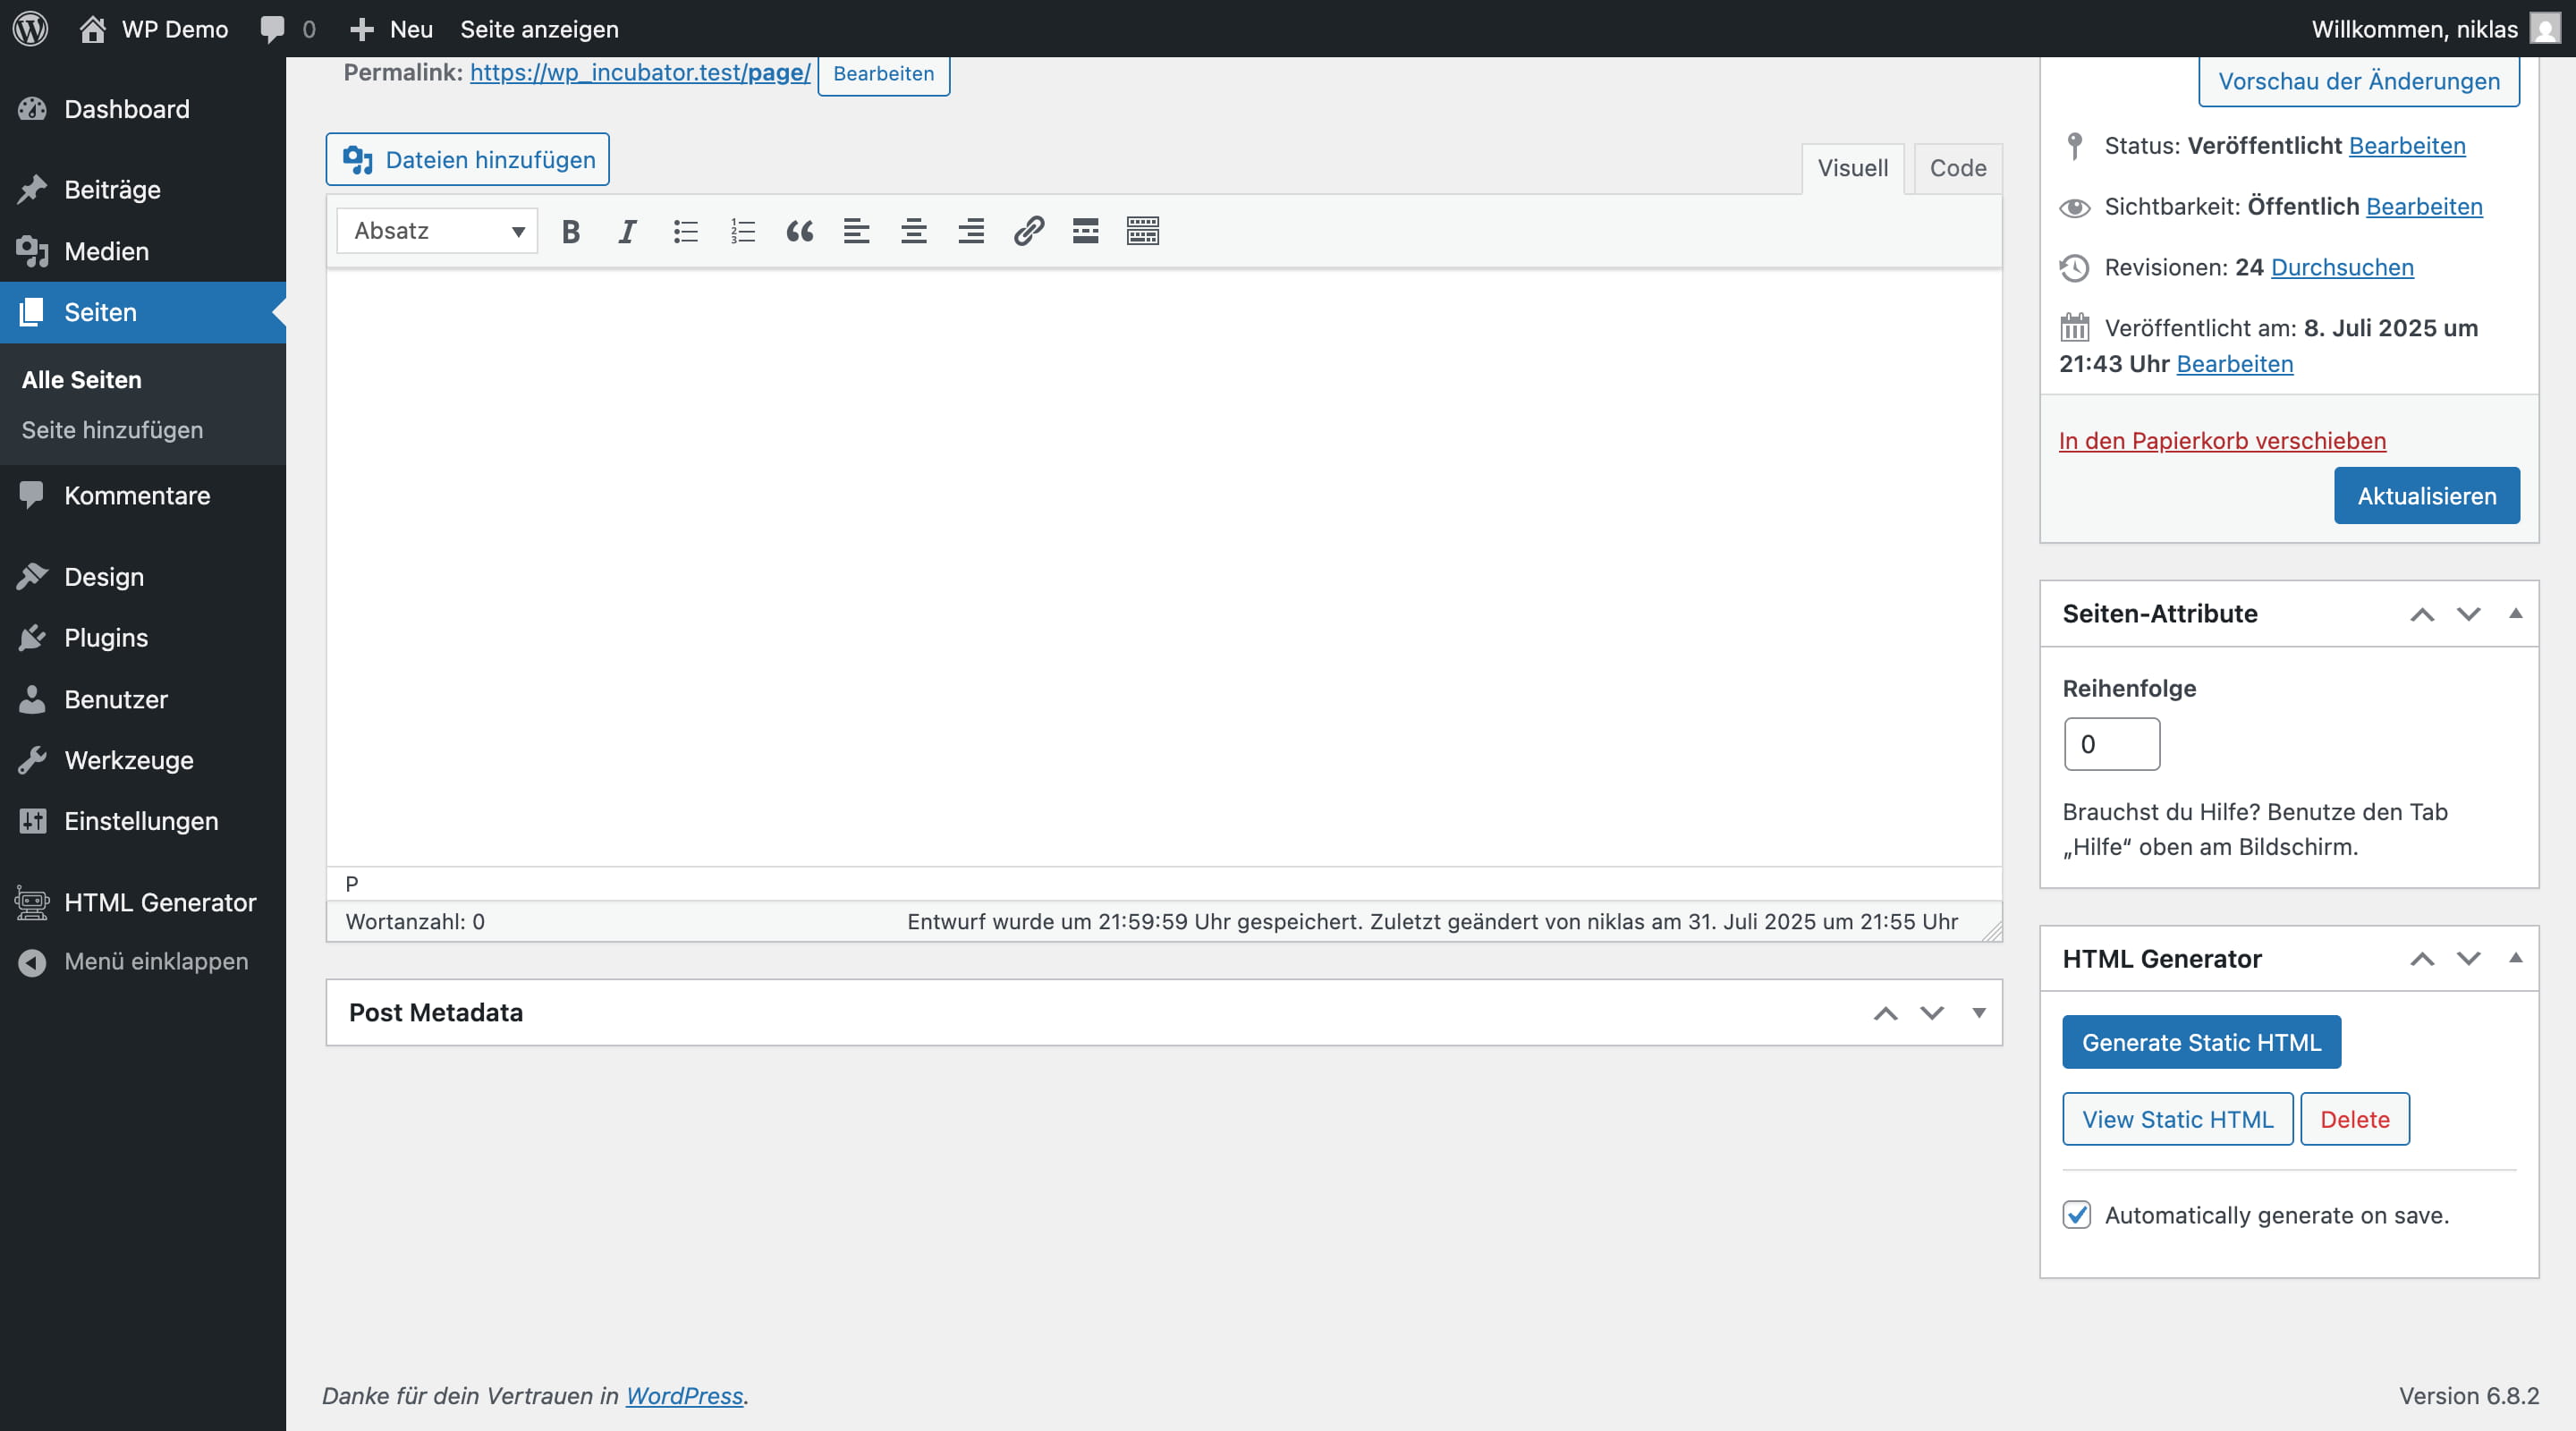The width and height of the screenshot is (2576, 1431).
Task: Switch to the Code editor tab
Action: pos(1957,168)
